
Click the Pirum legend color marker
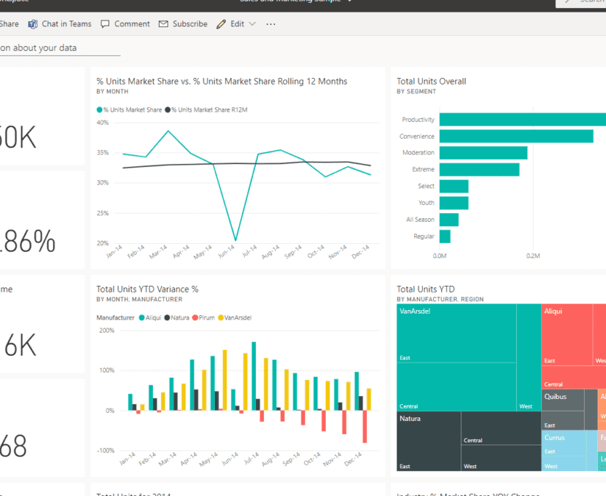pyautogui.click(x=195, y=318)
